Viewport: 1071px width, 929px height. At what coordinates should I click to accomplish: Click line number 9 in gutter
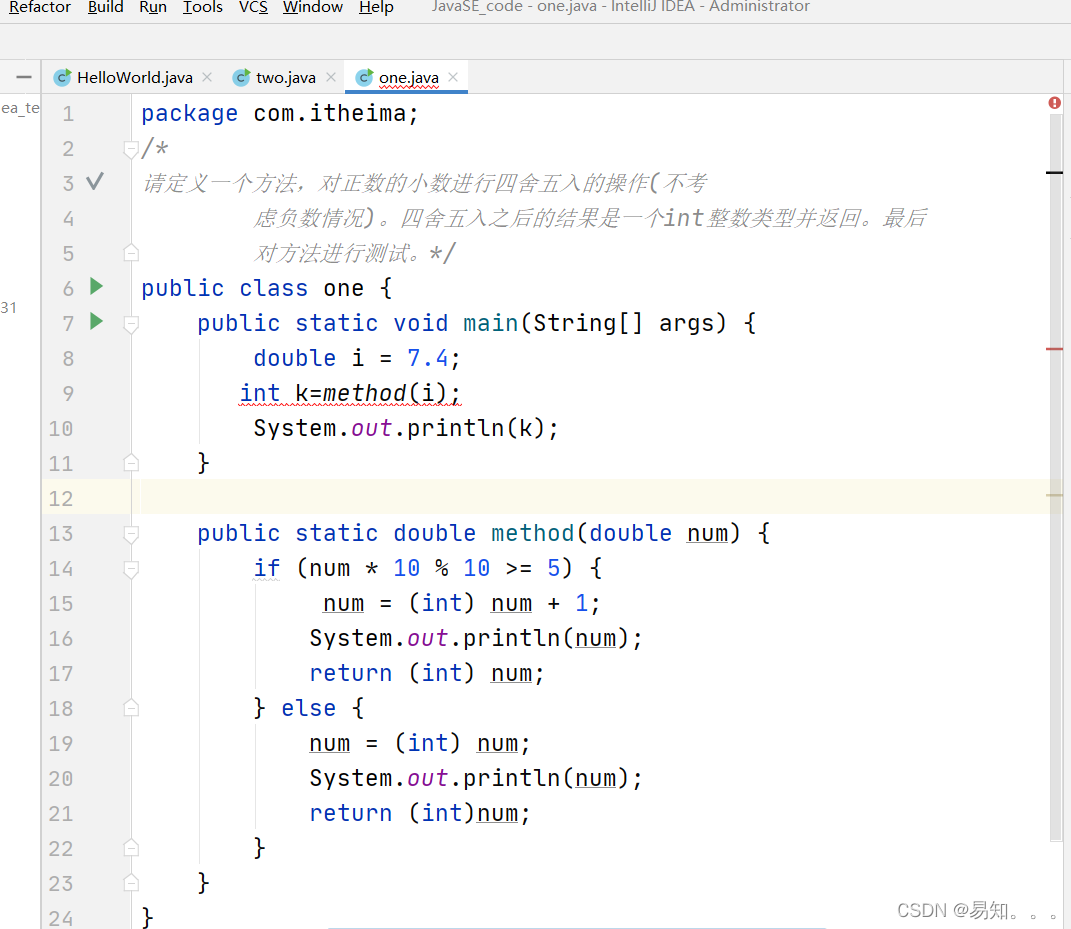point(68,393)
